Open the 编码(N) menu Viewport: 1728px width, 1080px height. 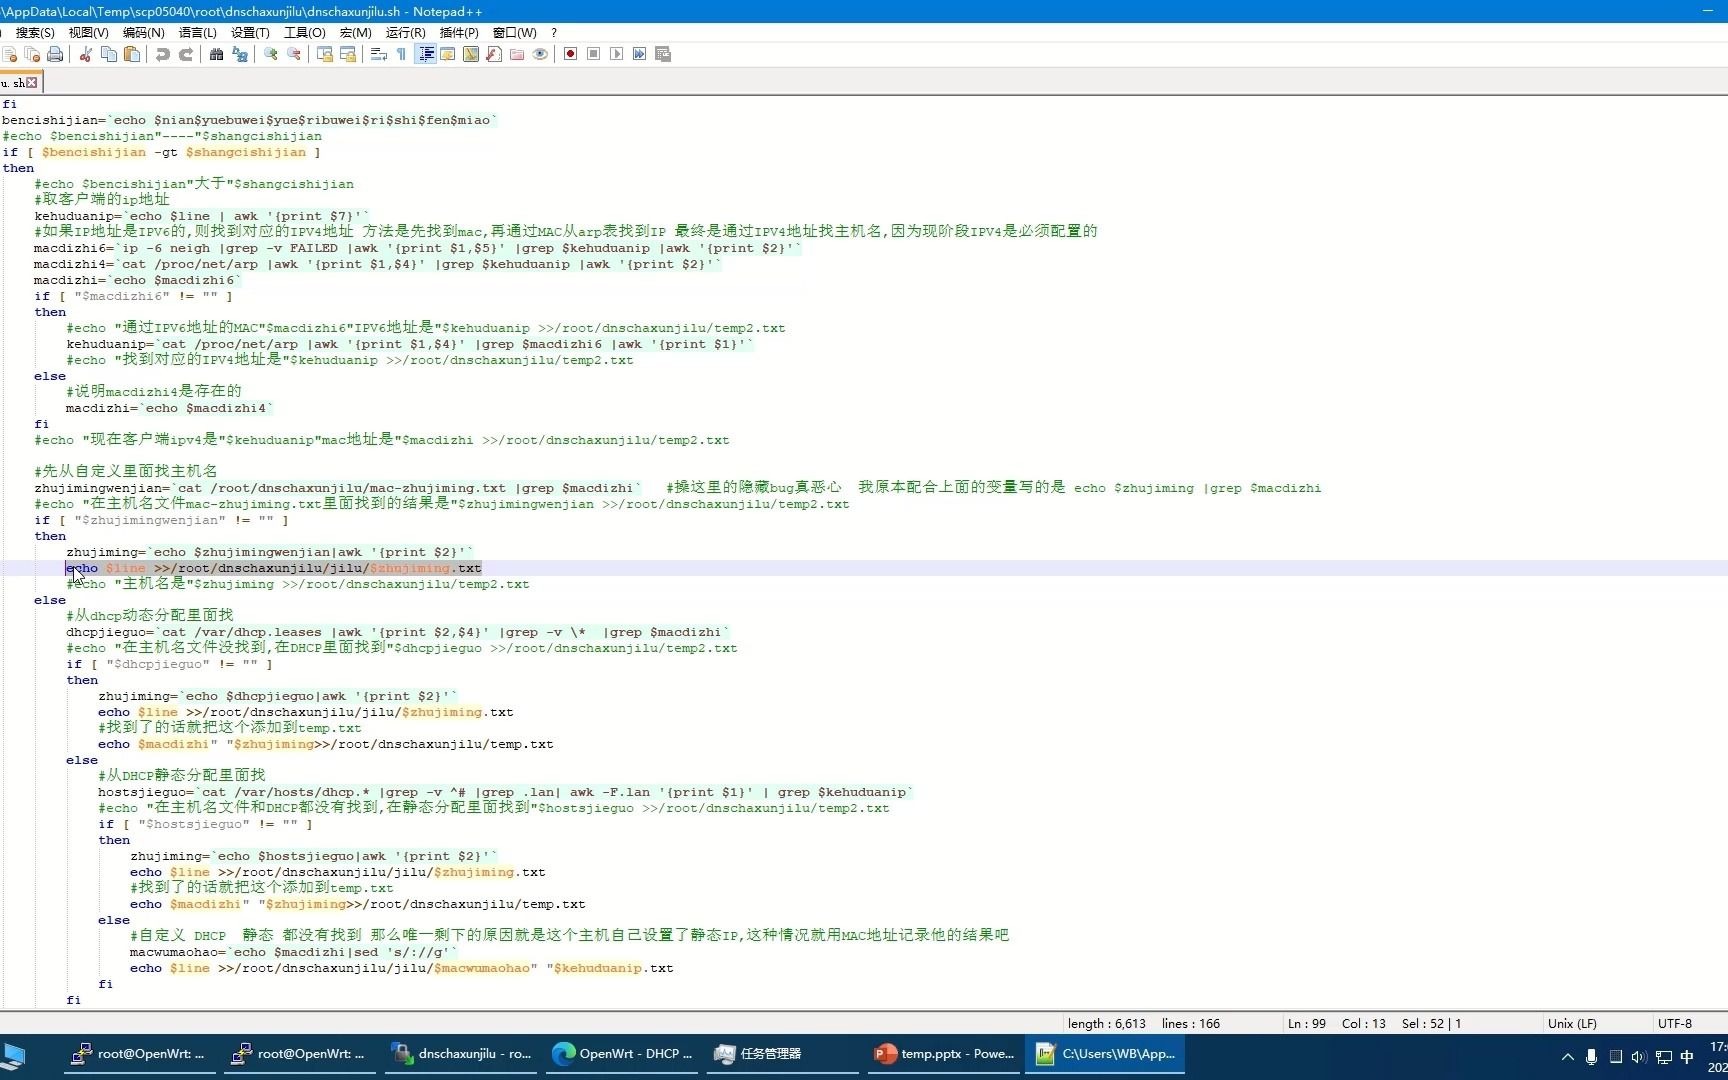coord(144,32)
